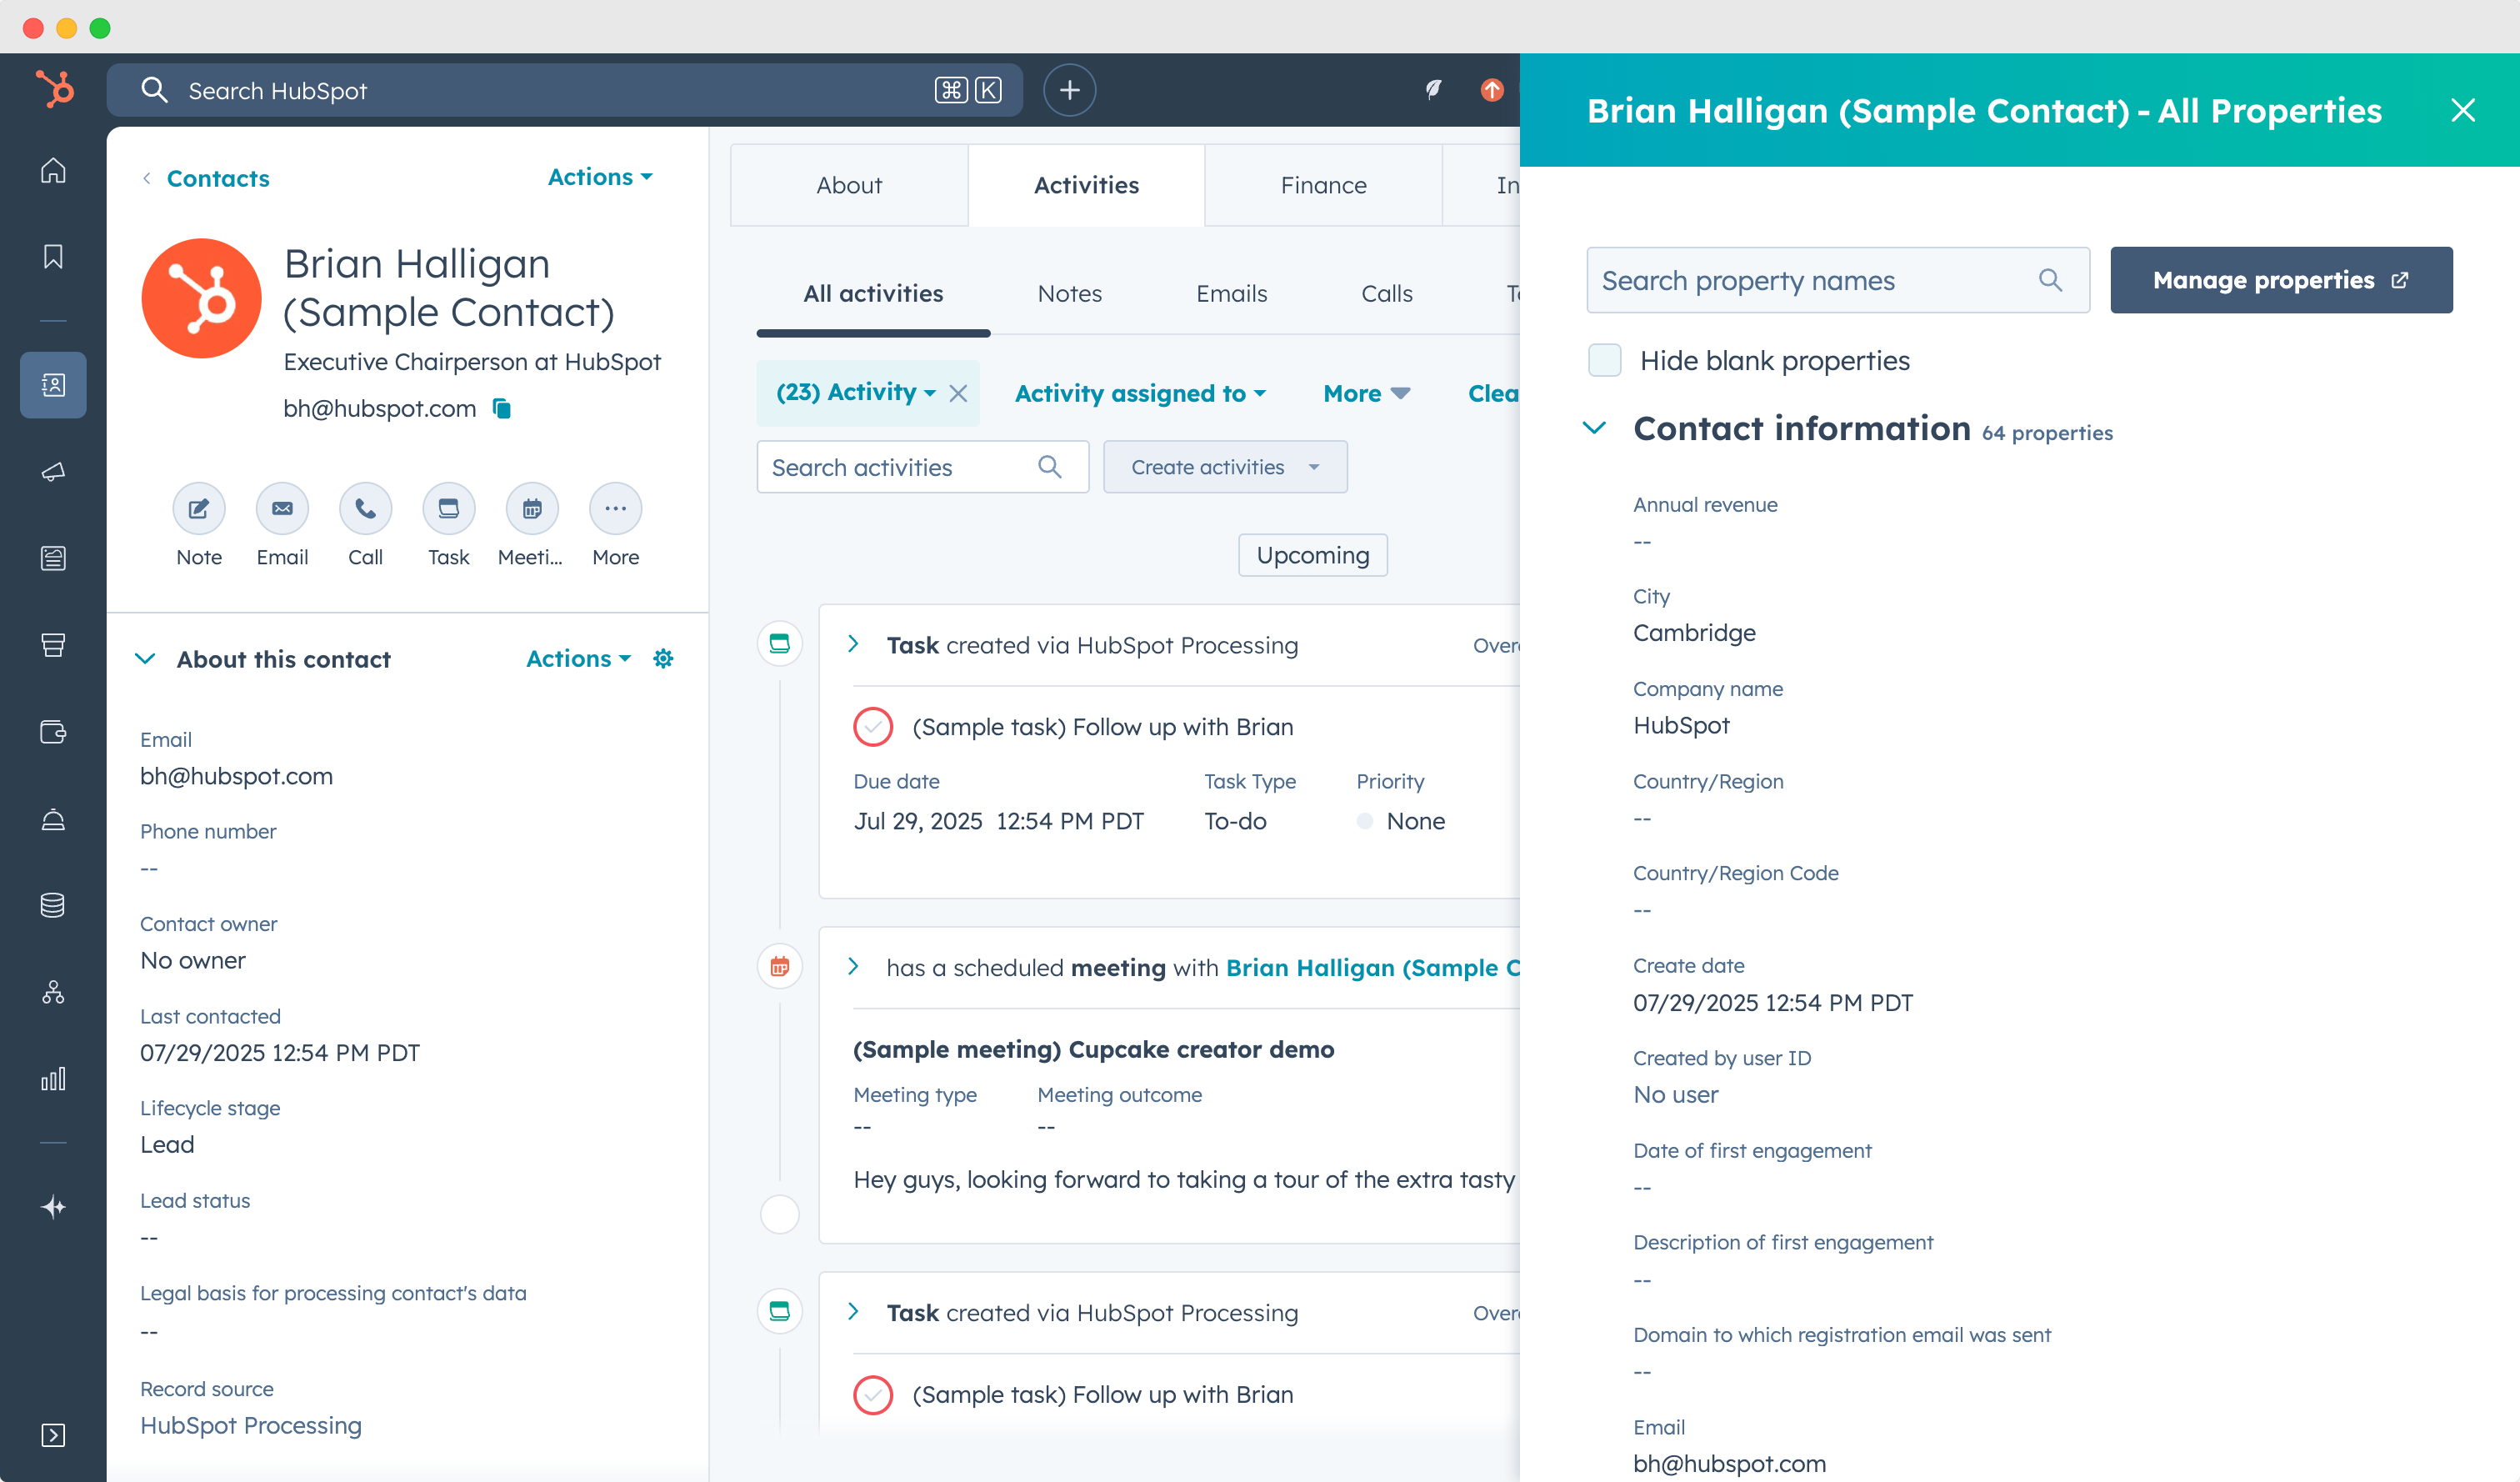The width and height of the screenshot is (2520, 1482).
Task: Close the All Properties panel
Action: tap(2462, 110)
